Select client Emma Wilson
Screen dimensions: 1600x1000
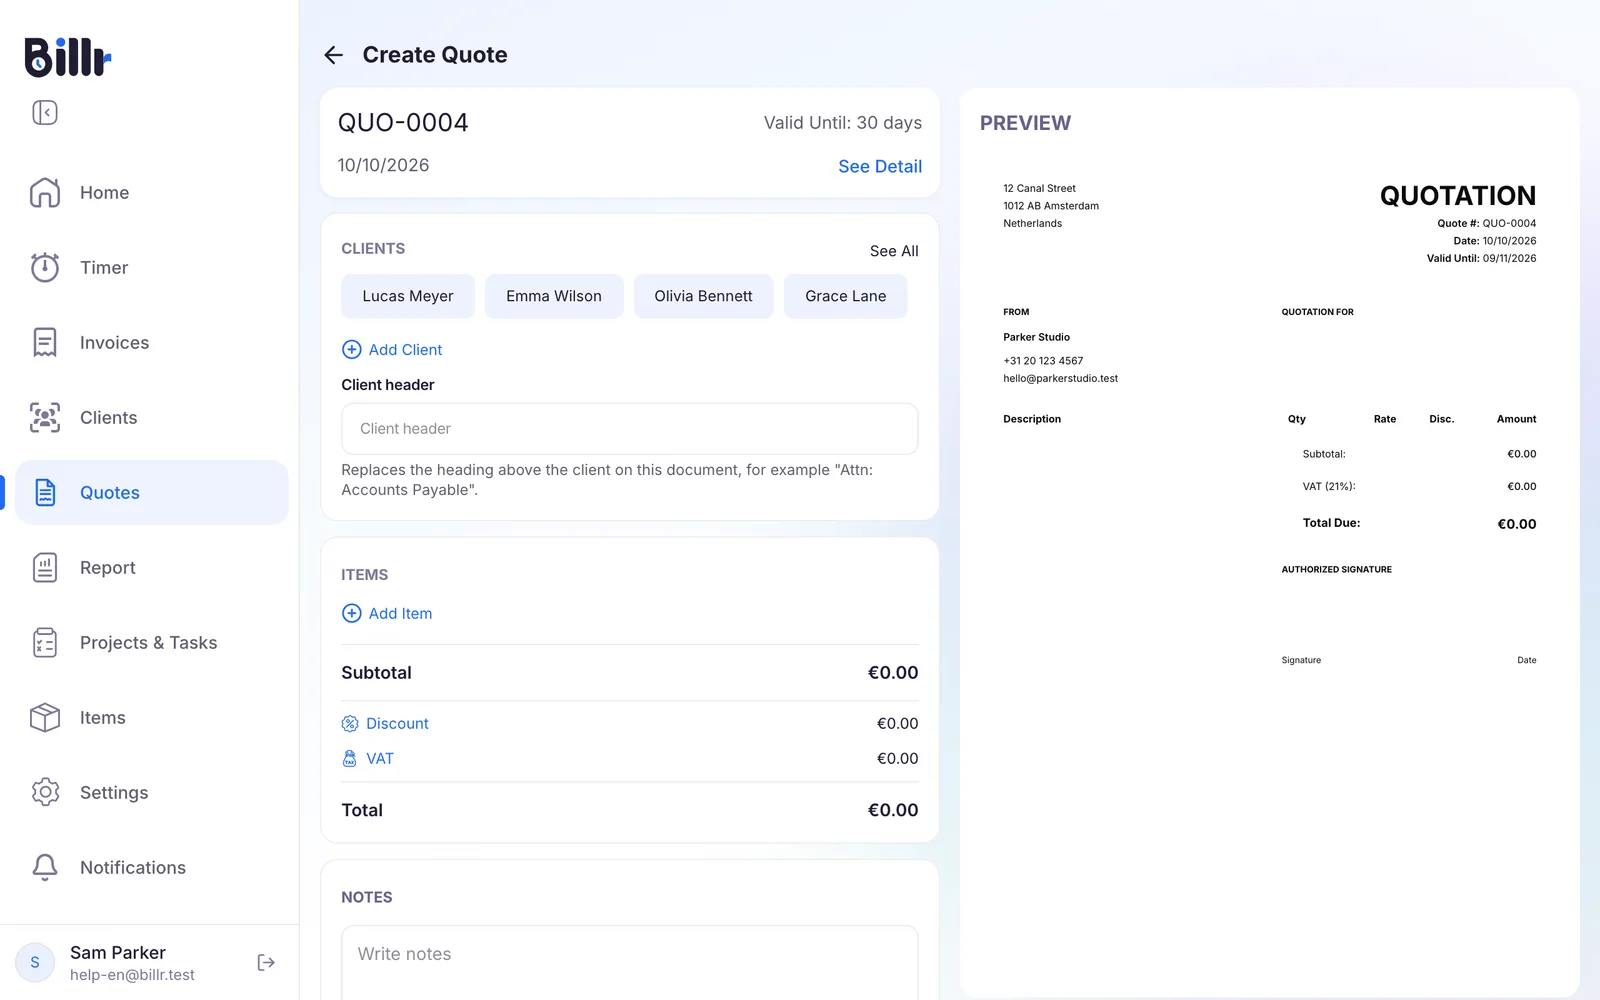[554, 296]
